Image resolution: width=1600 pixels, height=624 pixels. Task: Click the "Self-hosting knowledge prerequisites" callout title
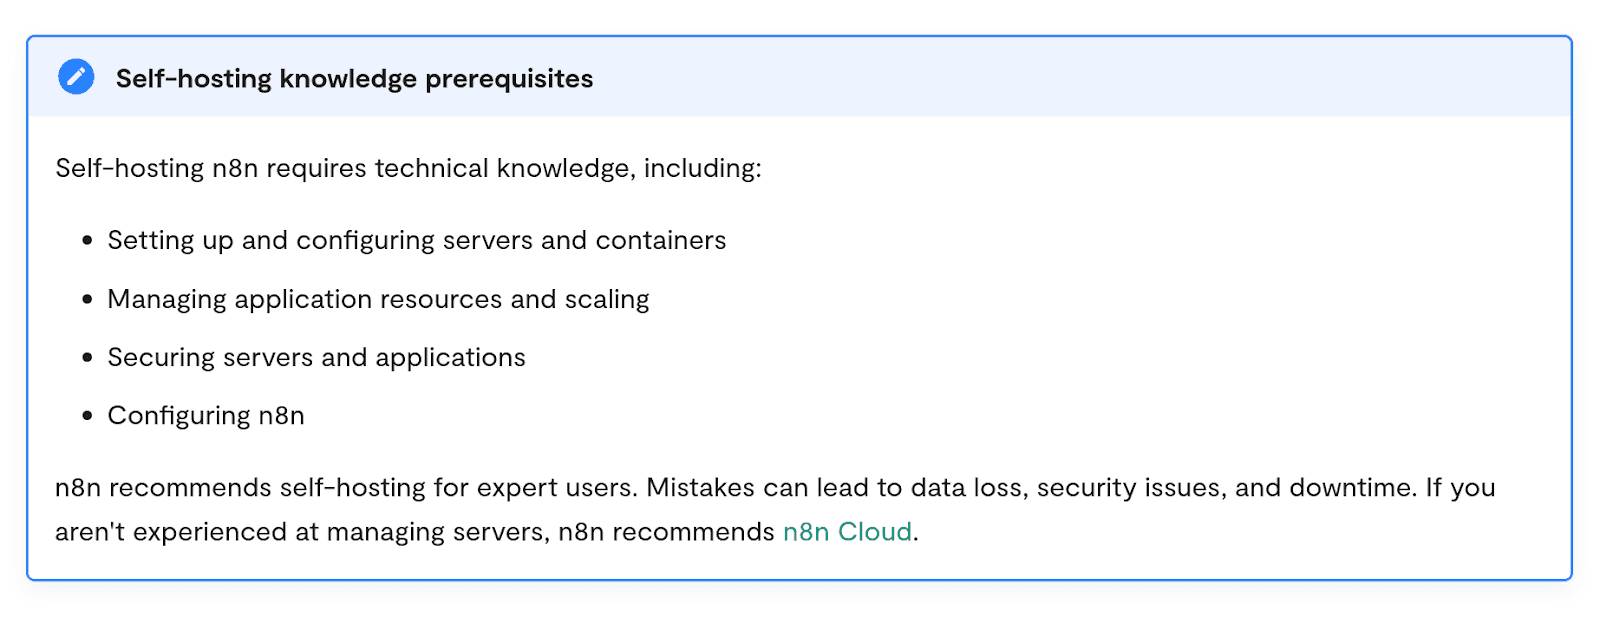tap(354, 79)
